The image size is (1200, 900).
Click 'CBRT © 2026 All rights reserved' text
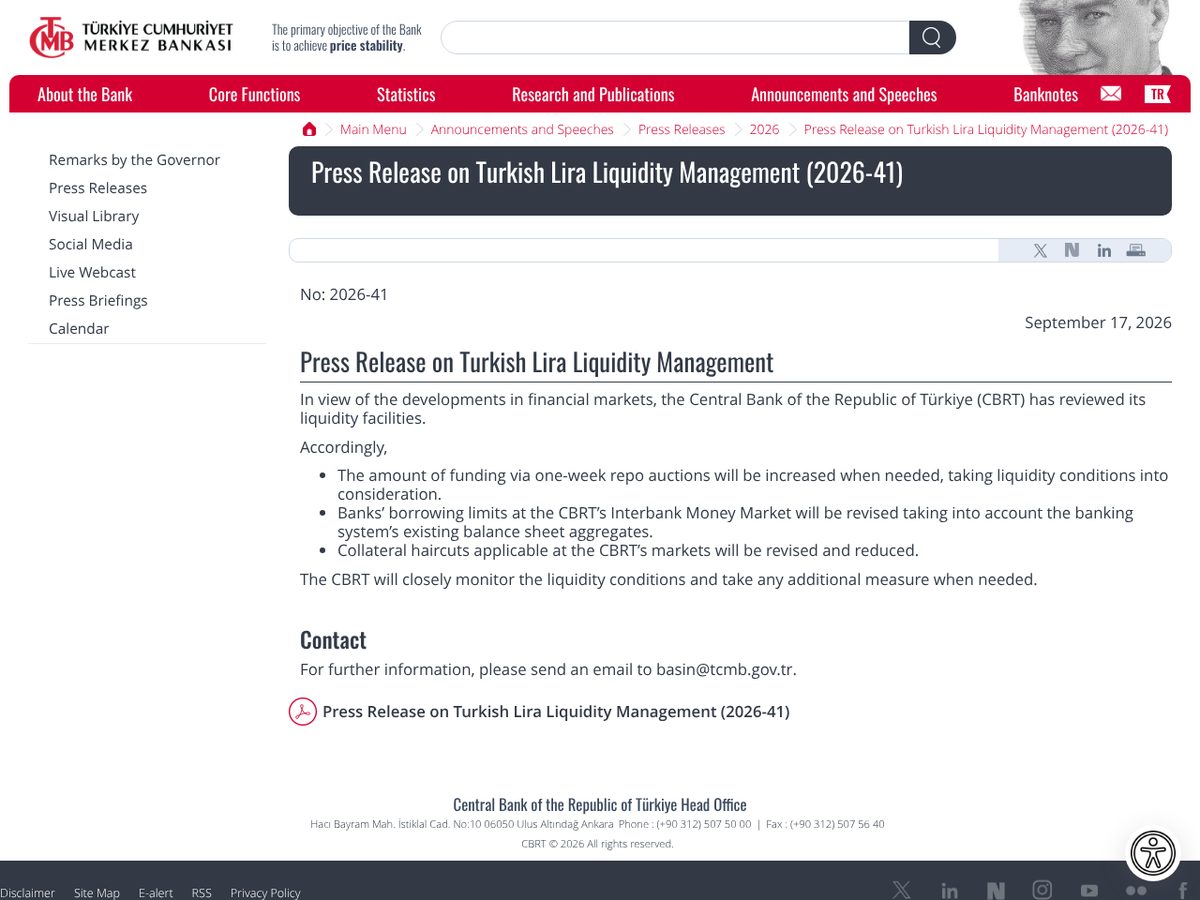pos(597,844)
